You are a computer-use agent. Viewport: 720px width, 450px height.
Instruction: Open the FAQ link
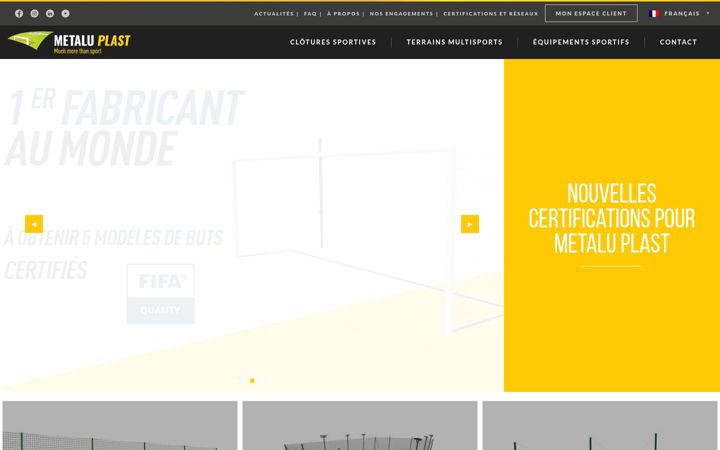[310, 14]
